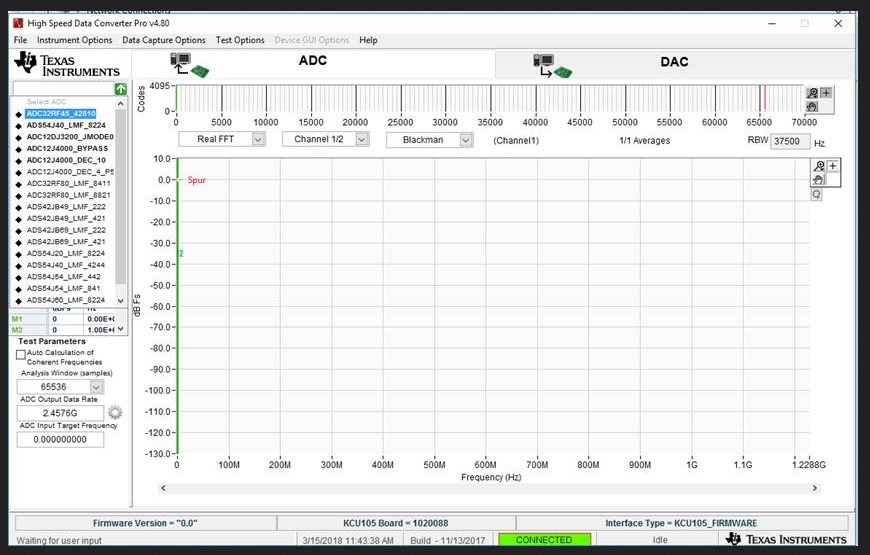The height and width of the screenshot is (555, 870).
Task: Click the Firmware Version status text
Action: (x=145, y=523)
